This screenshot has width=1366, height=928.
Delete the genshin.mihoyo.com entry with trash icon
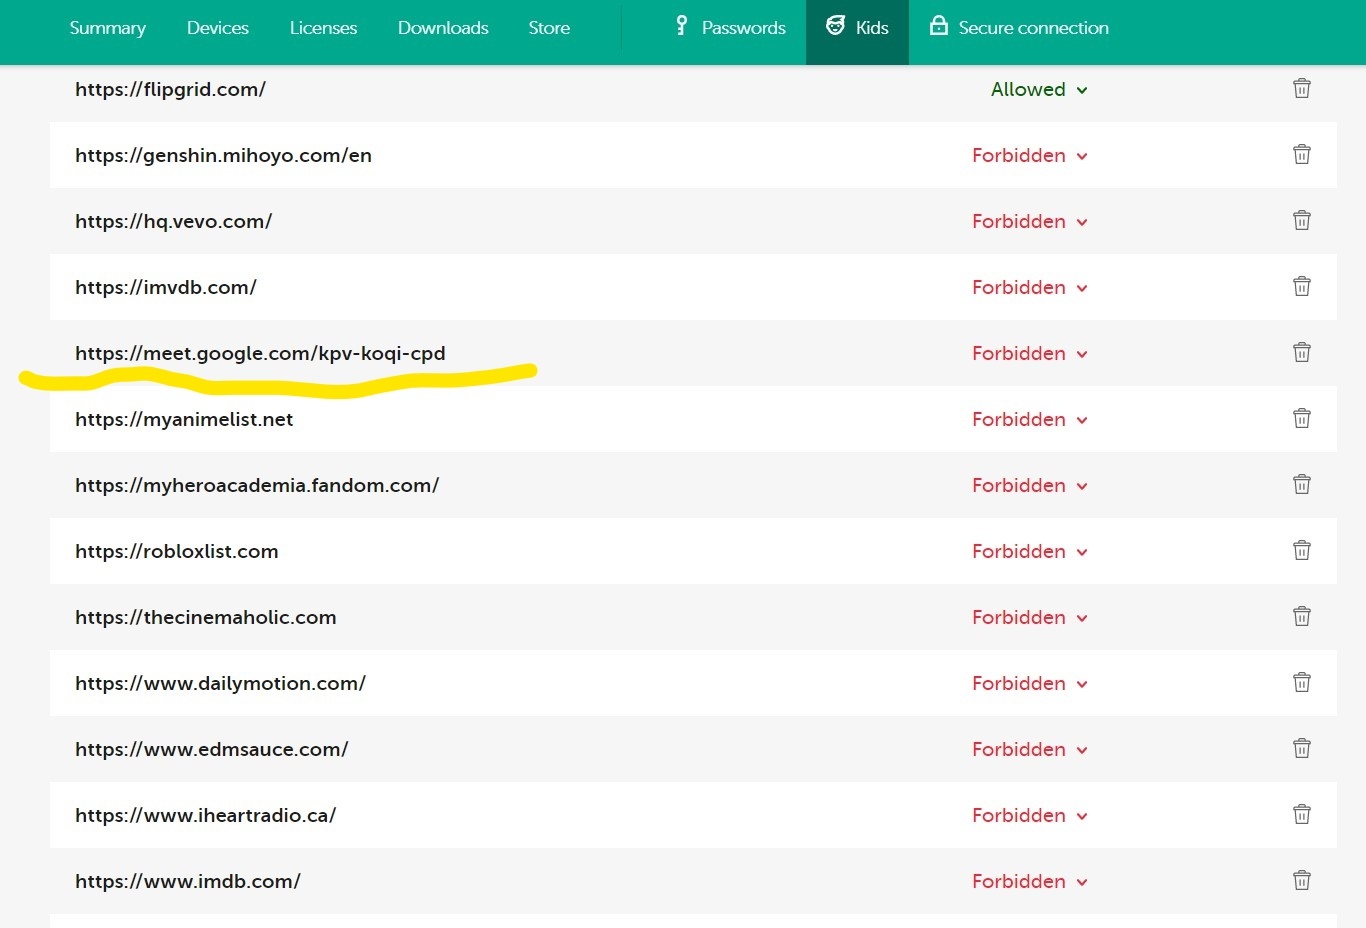tap(1301, 154)
